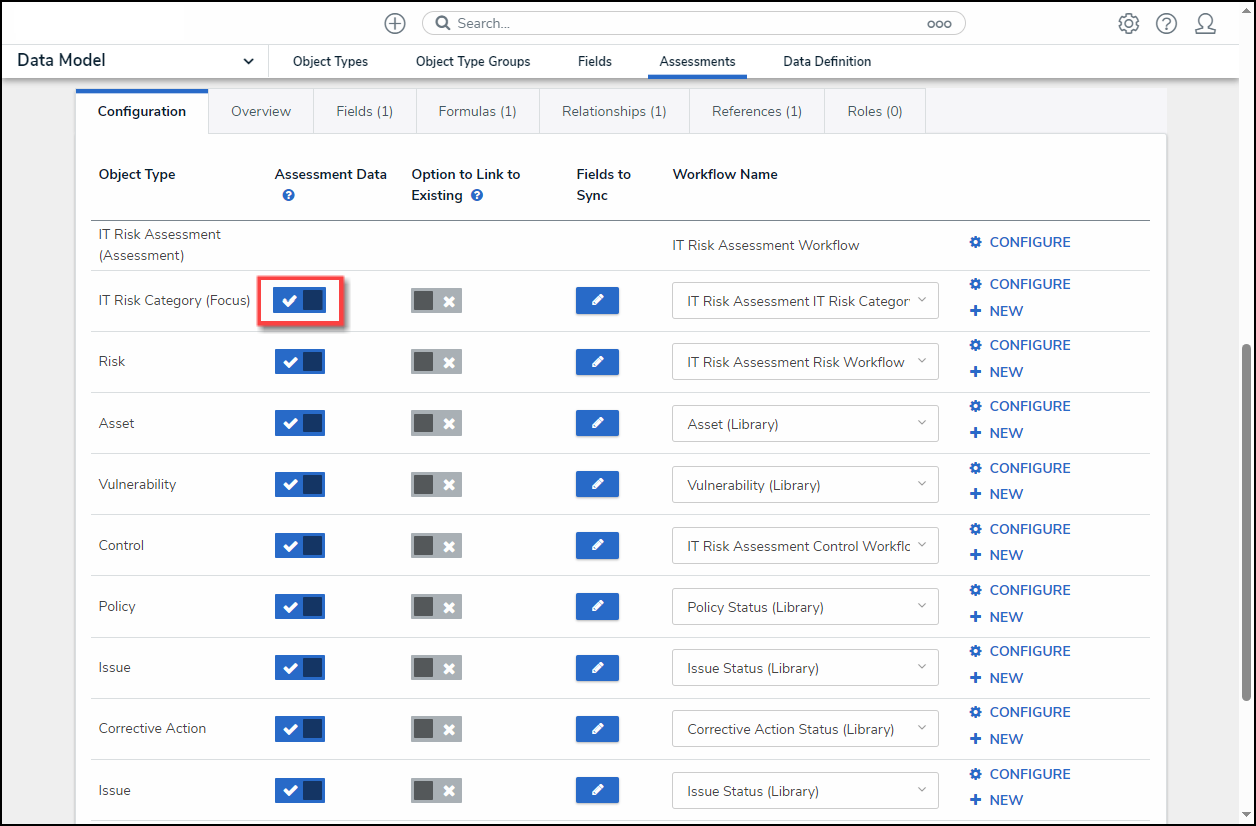Click the help icon under Assessment Data
This screenshot has height=826, width=1256.
click(288, 196)
